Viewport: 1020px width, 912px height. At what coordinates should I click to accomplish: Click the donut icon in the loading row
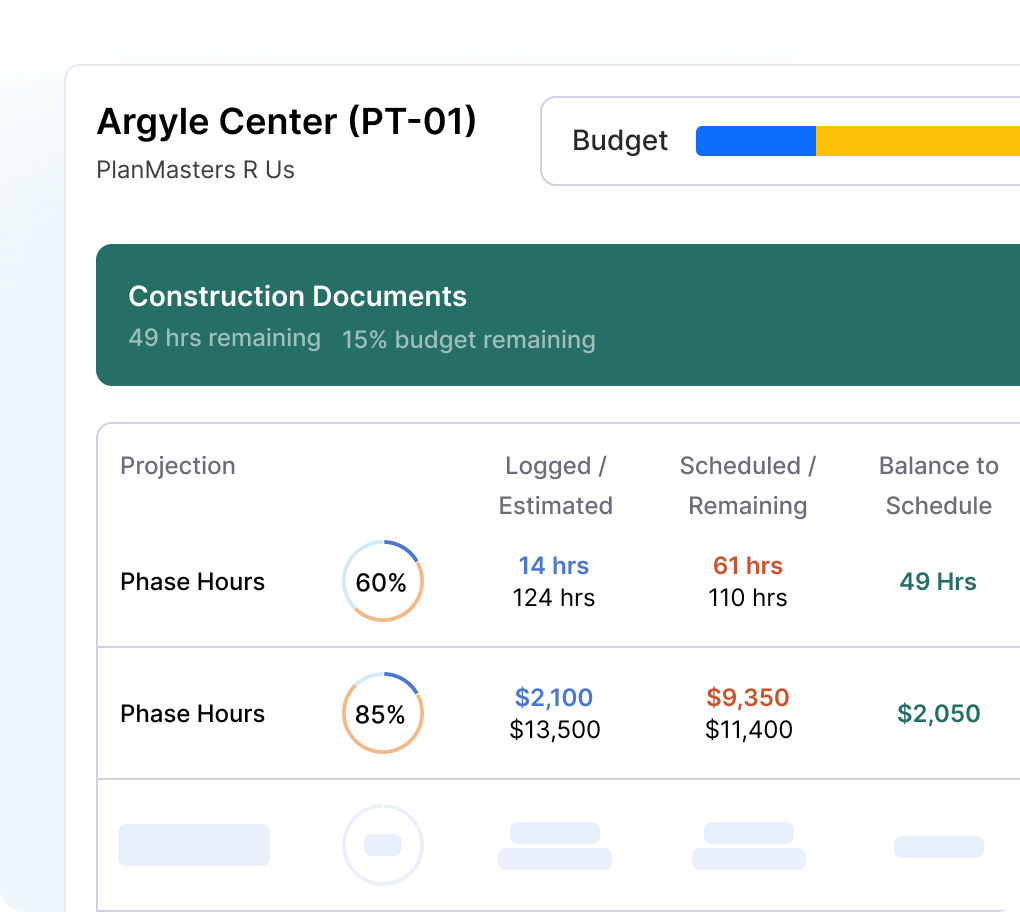[383, 844]
